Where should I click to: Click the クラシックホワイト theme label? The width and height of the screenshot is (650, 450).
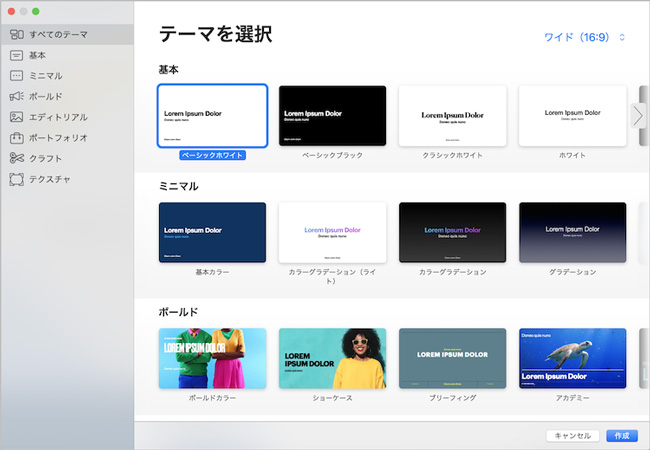[453, 155]
